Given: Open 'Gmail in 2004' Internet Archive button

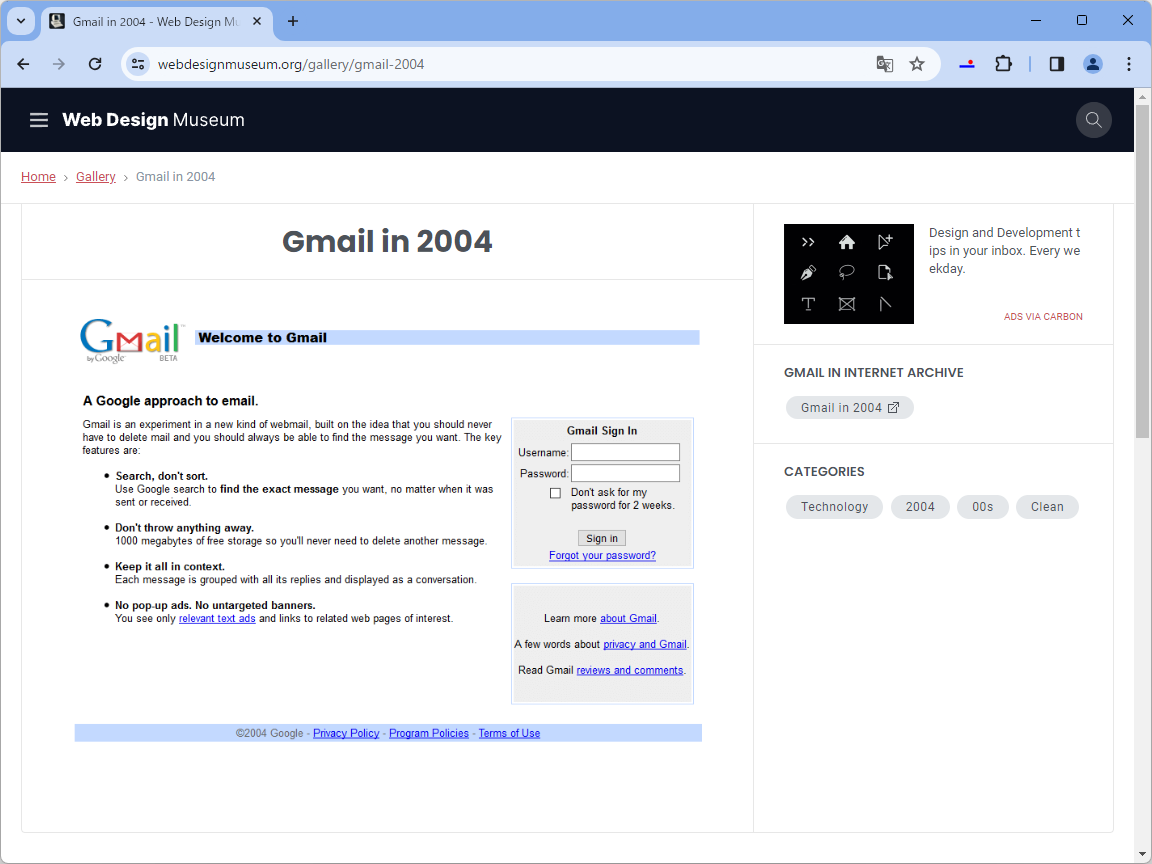Looking at the screenshot, I should click(x=849, y=407).
